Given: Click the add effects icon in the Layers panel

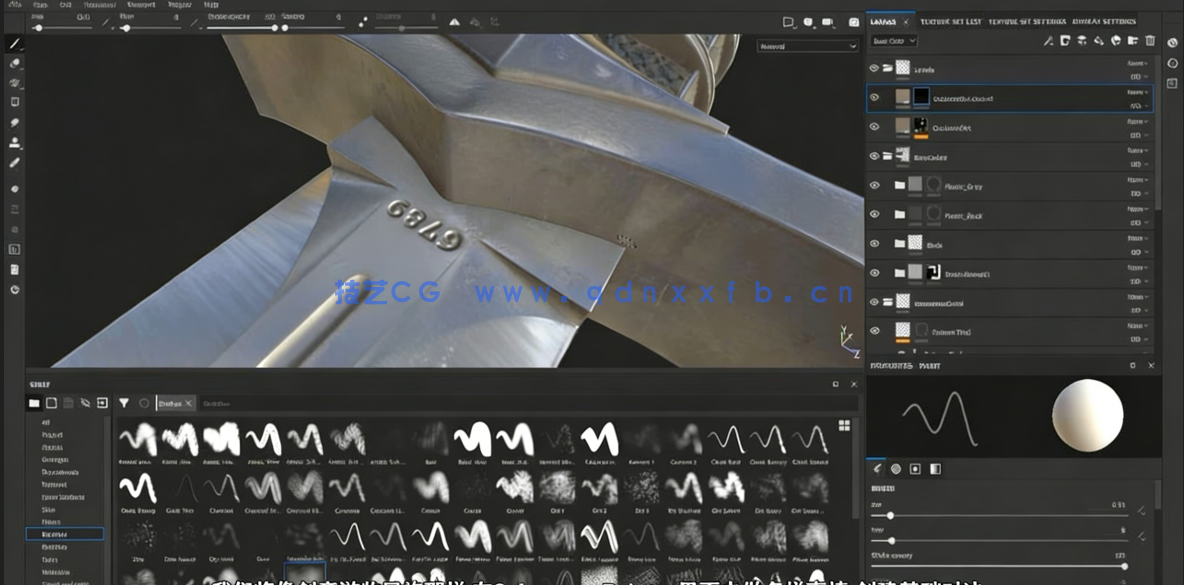Looking at the screenshot, I should tap(1048, 41).
